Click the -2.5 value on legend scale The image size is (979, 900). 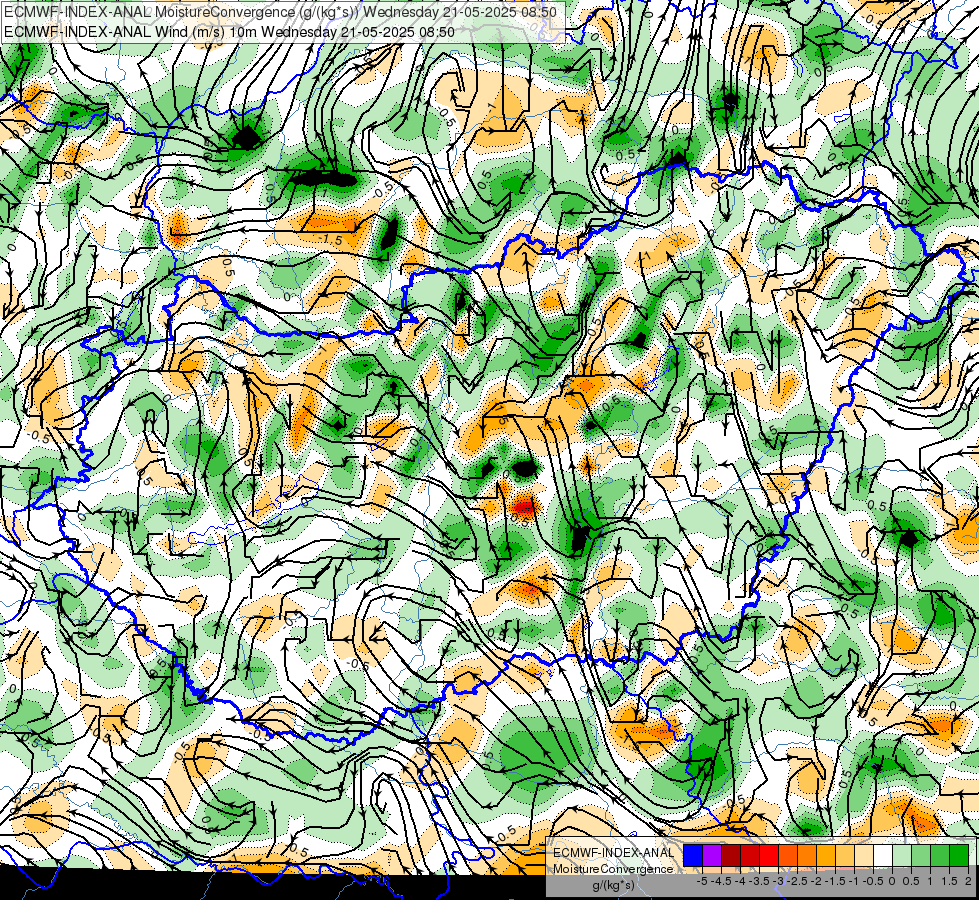click(797, 881)
